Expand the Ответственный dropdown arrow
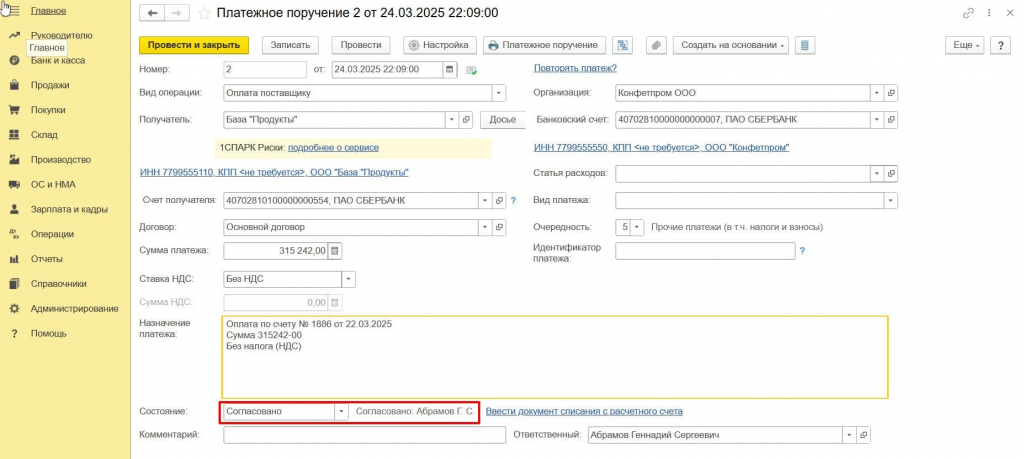1024x459 pixels. point(849,435)
